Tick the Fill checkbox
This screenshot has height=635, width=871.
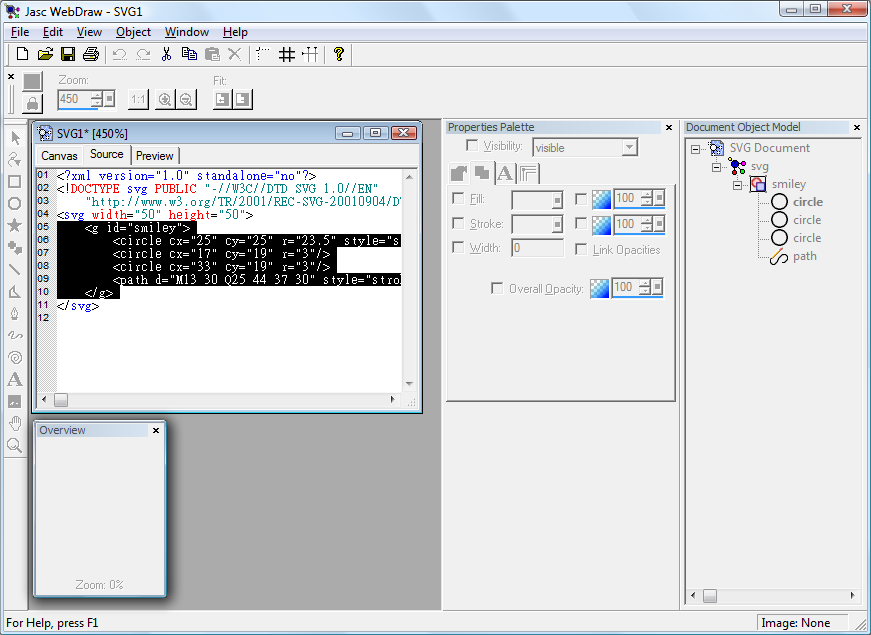[458, 198]
